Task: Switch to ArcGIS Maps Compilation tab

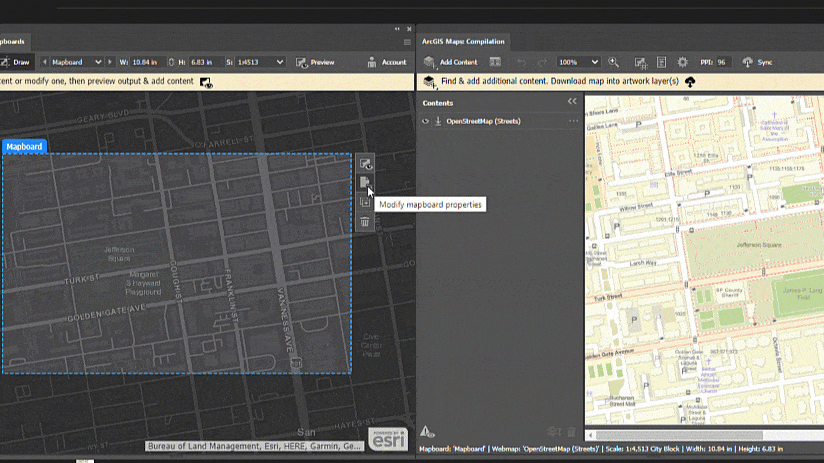Action: 463,42
